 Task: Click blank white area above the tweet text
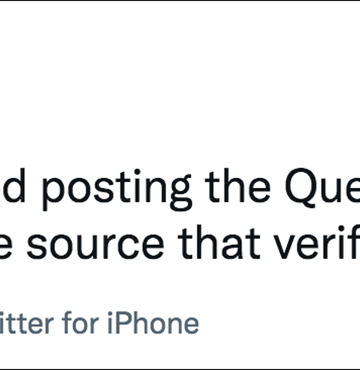point(180,83)
